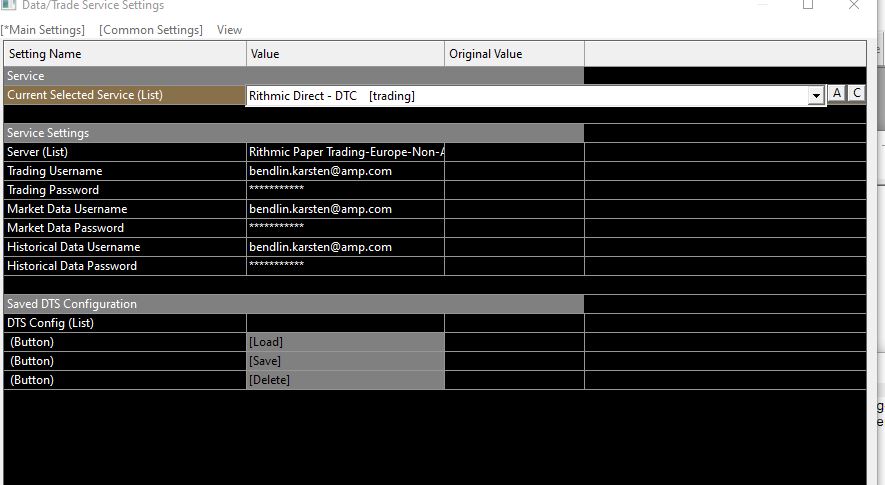Edit the Market Data Password value

[345, 228]
